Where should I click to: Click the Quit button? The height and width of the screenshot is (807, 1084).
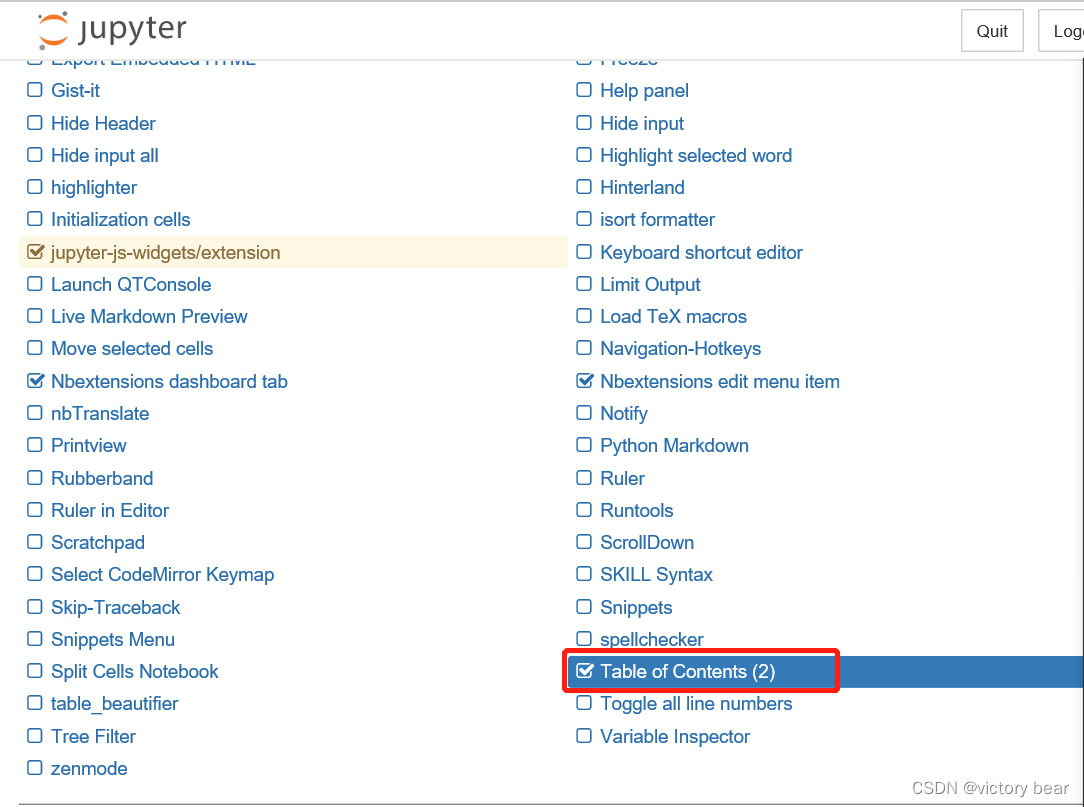coord(991,30)
